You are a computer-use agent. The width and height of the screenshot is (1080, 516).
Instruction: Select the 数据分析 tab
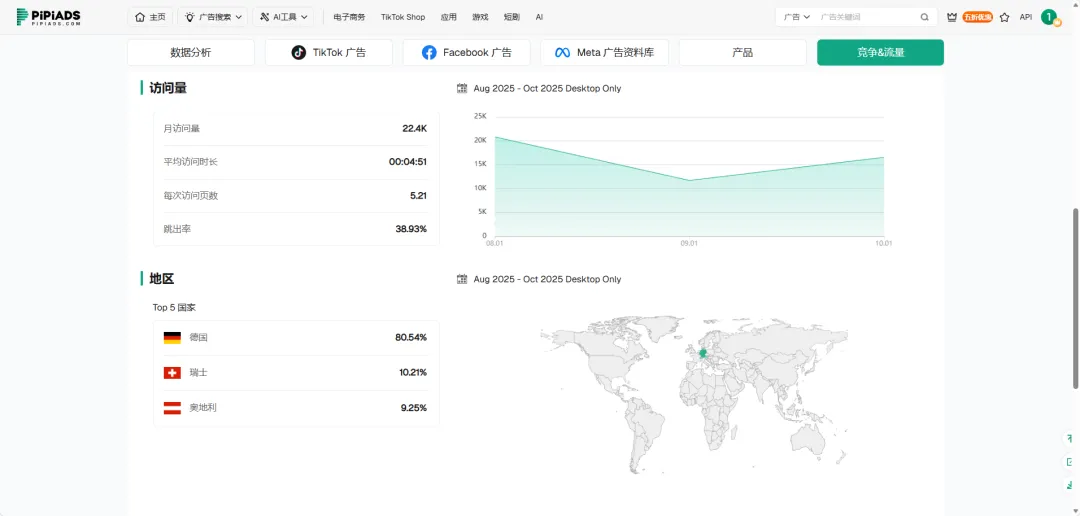[x=190, y=53]
